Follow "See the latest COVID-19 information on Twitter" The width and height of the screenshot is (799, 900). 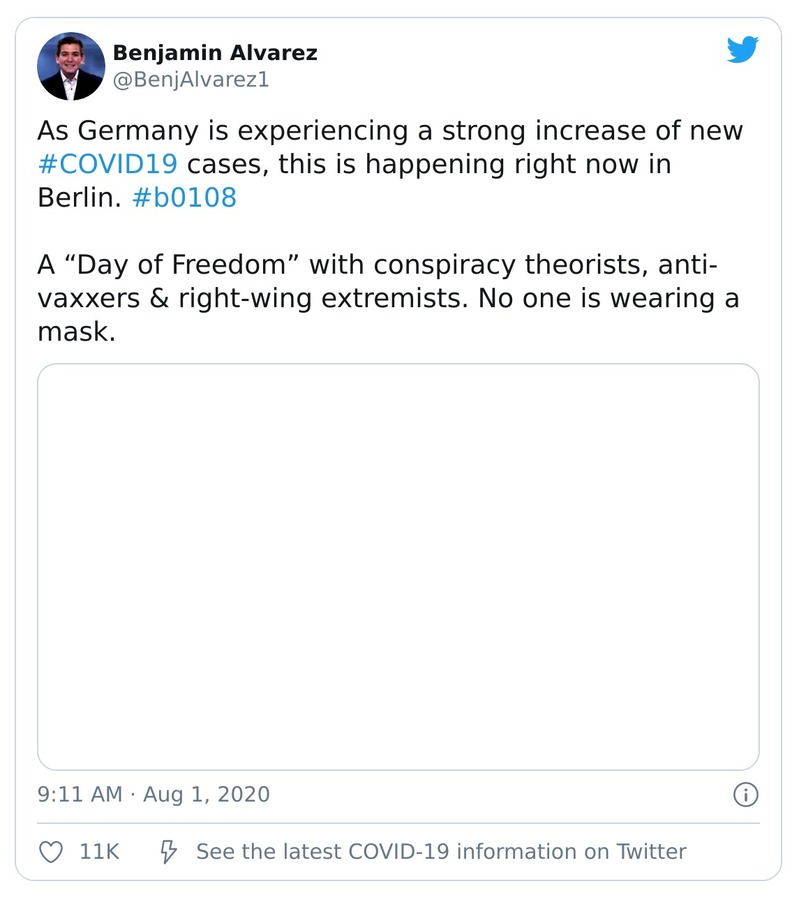click(440, 852)
